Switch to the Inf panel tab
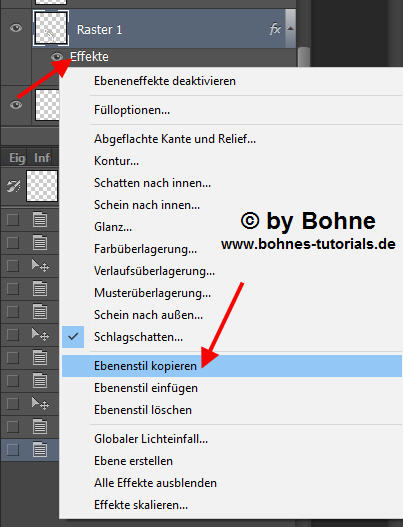Image resolution: width=403 pixels, height=527 pixels. (42, 158)
